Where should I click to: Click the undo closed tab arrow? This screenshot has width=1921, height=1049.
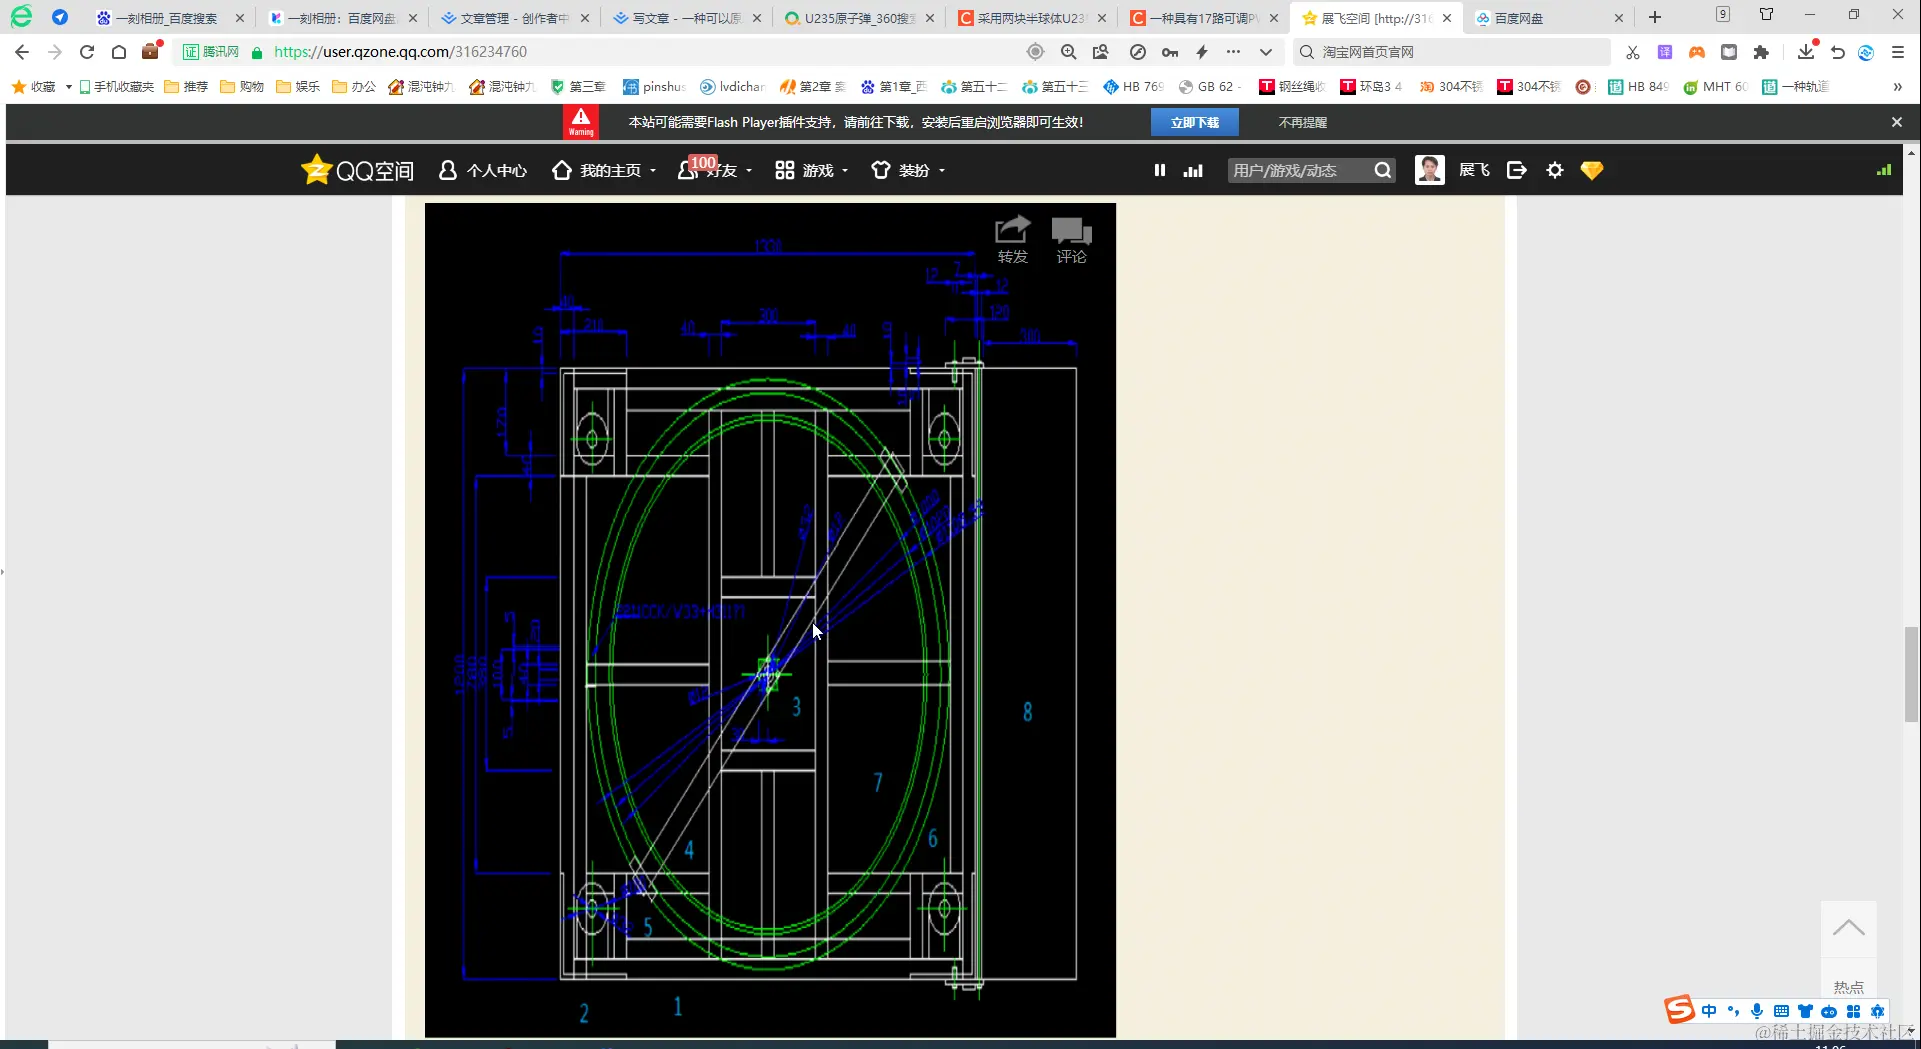[1838, 52]
